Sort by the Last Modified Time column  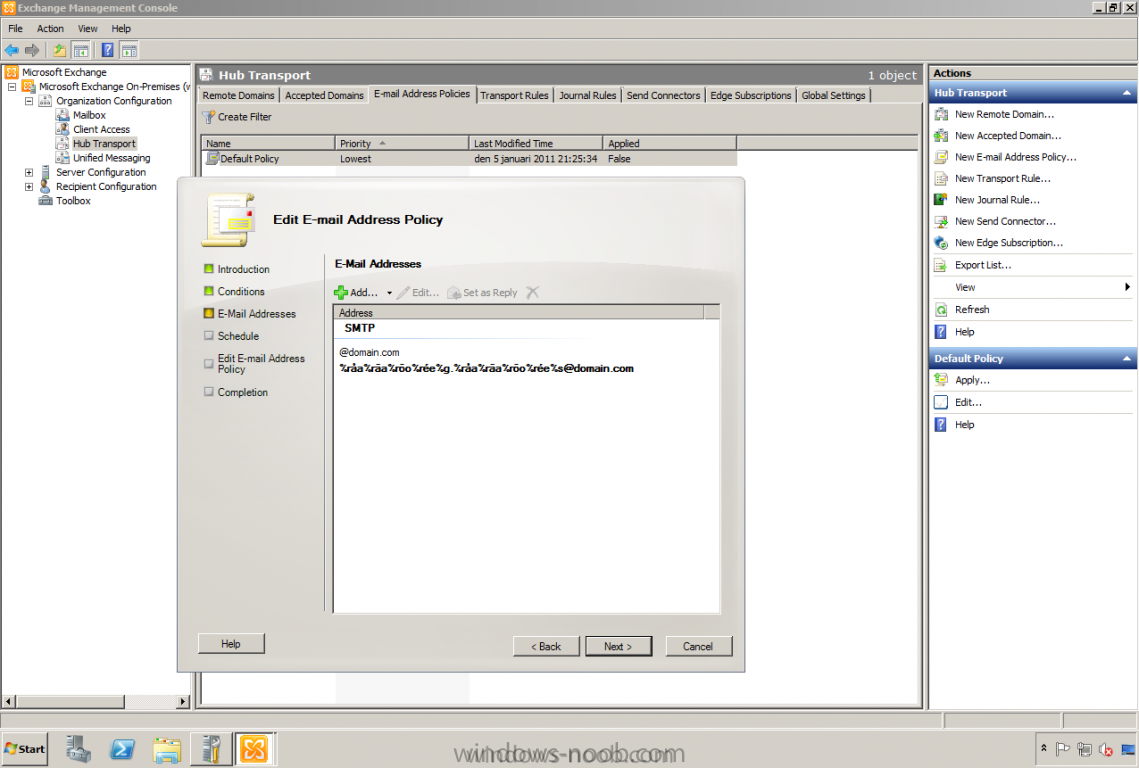click(535, 143)
